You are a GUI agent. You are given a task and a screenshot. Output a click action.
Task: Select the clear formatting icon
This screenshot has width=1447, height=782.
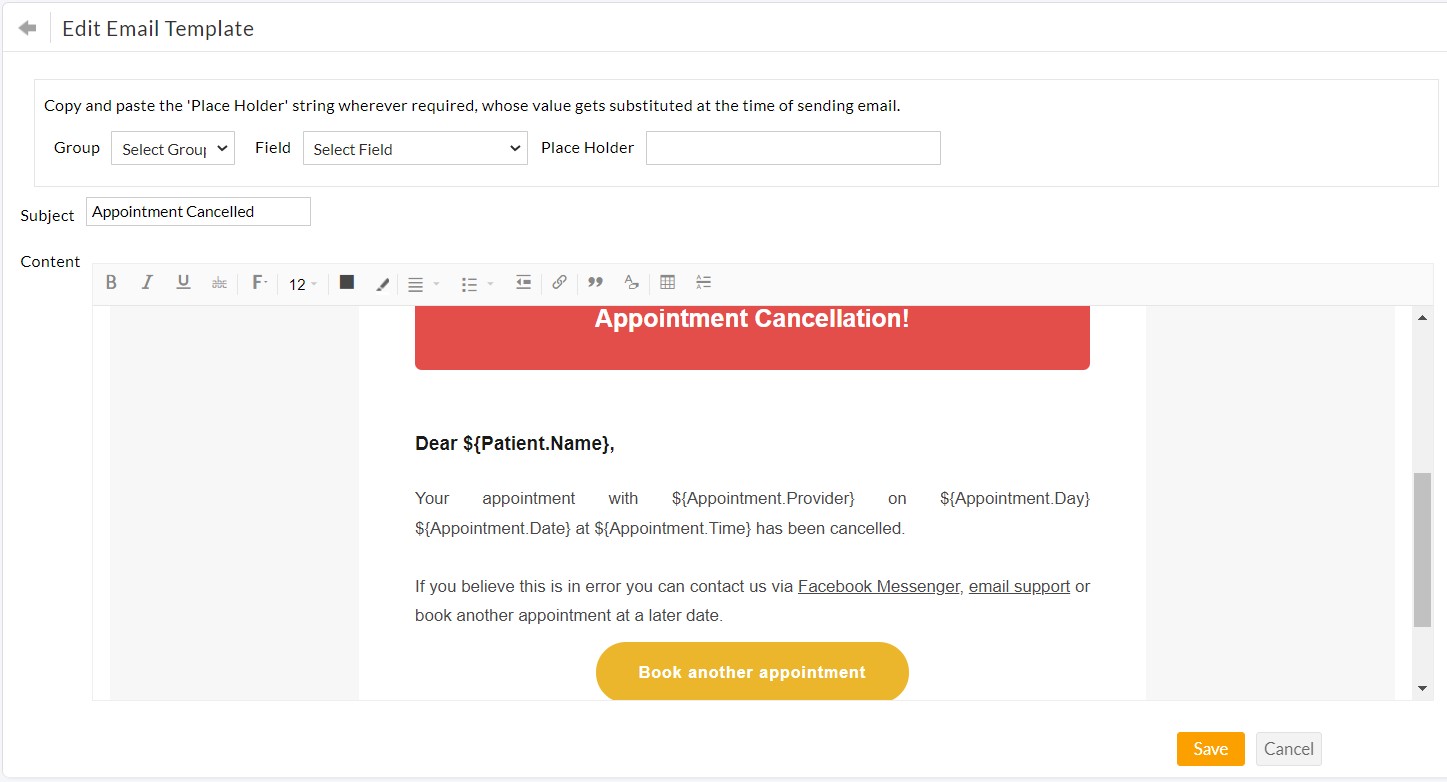pos(631,282)
